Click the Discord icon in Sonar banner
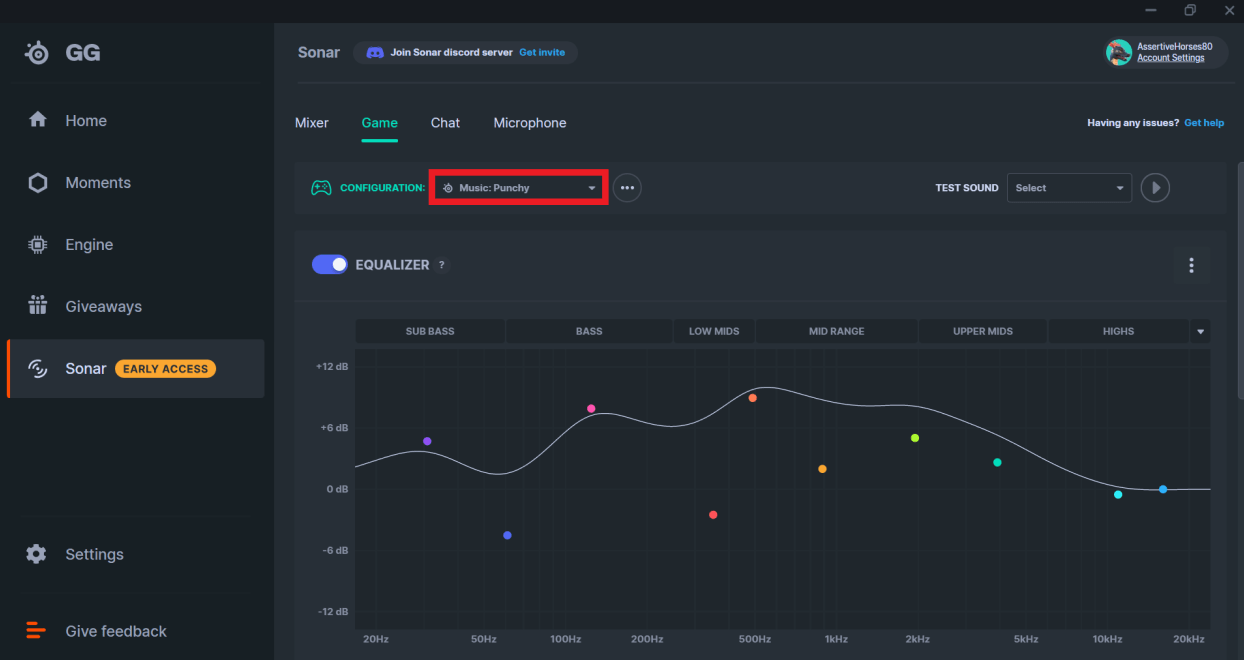The image size is (1244, 660). (374, 52)
